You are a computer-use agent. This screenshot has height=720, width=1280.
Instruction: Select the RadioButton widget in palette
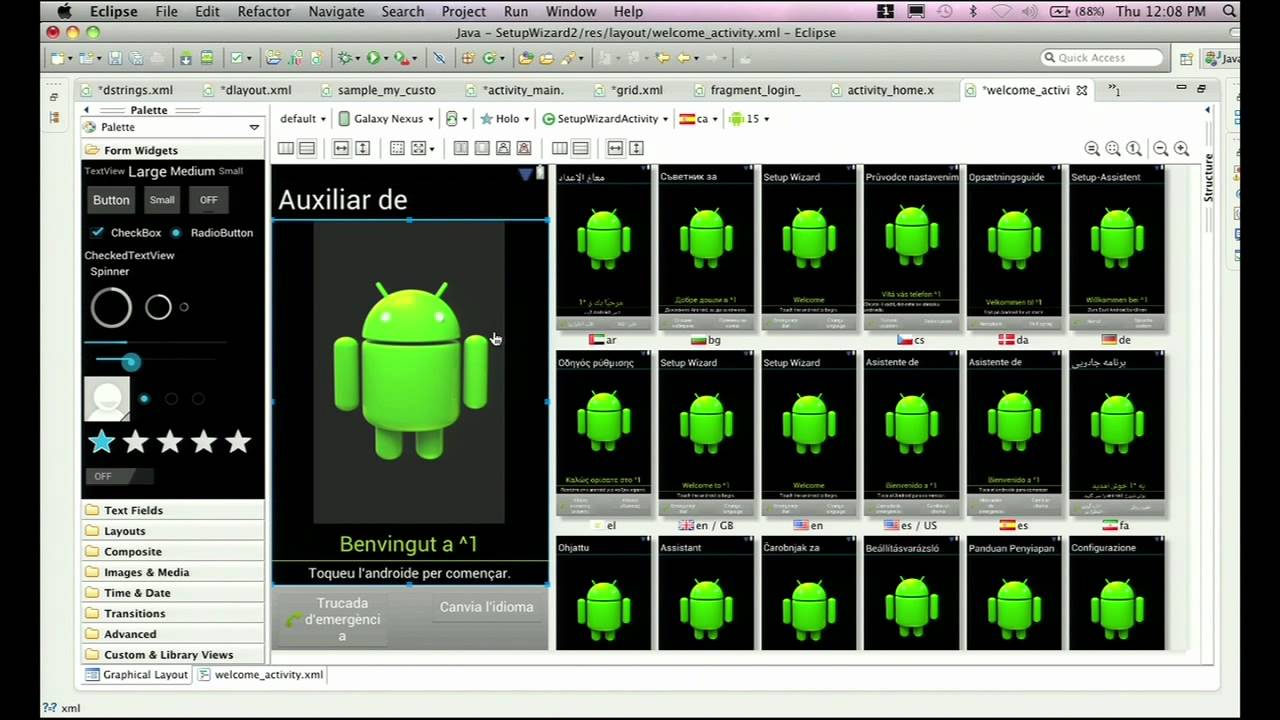click(x=212, y=232)
